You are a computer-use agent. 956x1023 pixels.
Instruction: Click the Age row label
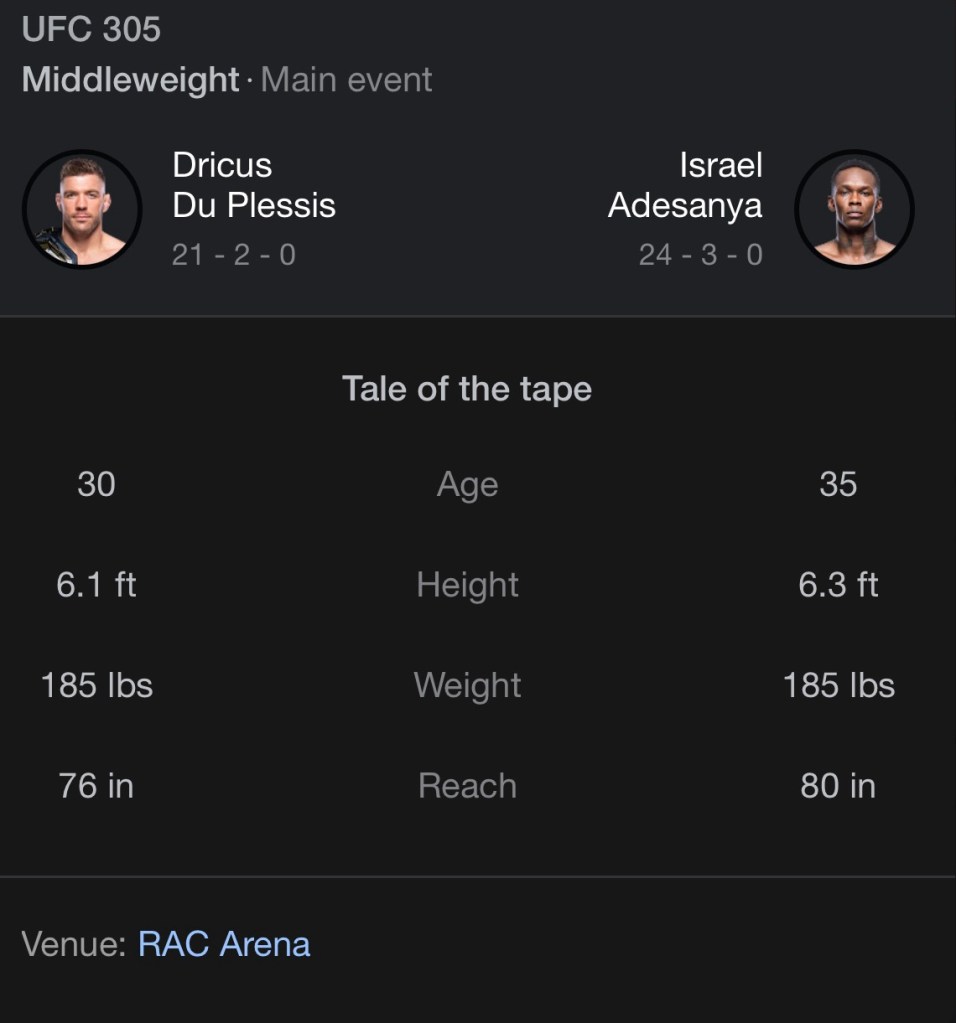pos(467,484)
